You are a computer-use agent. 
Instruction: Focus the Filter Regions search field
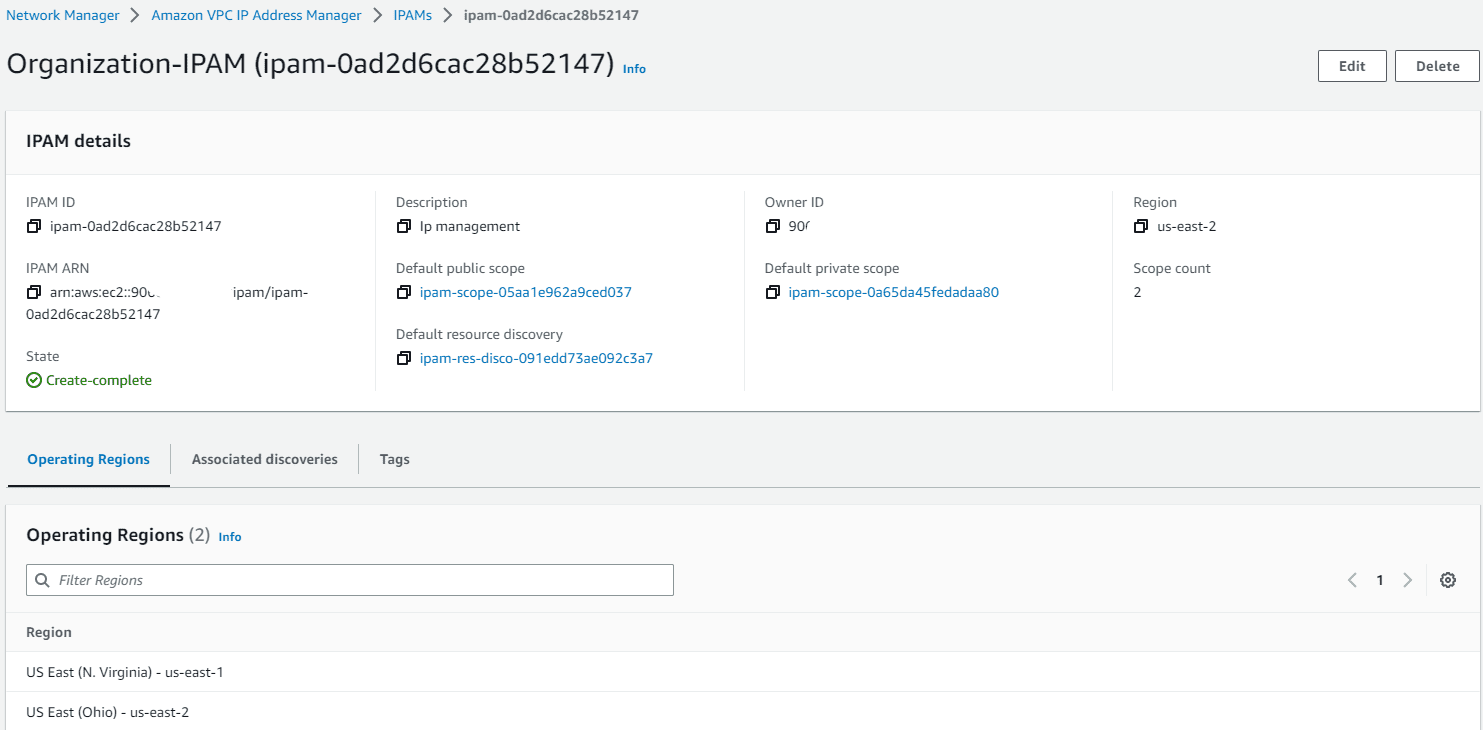pos(350,580)
